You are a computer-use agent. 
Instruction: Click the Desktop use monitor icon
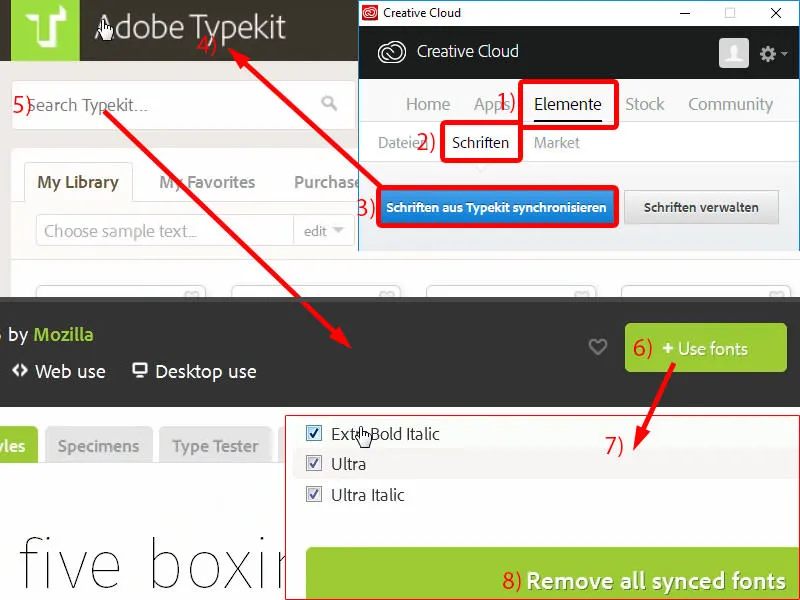click(139, 370)
